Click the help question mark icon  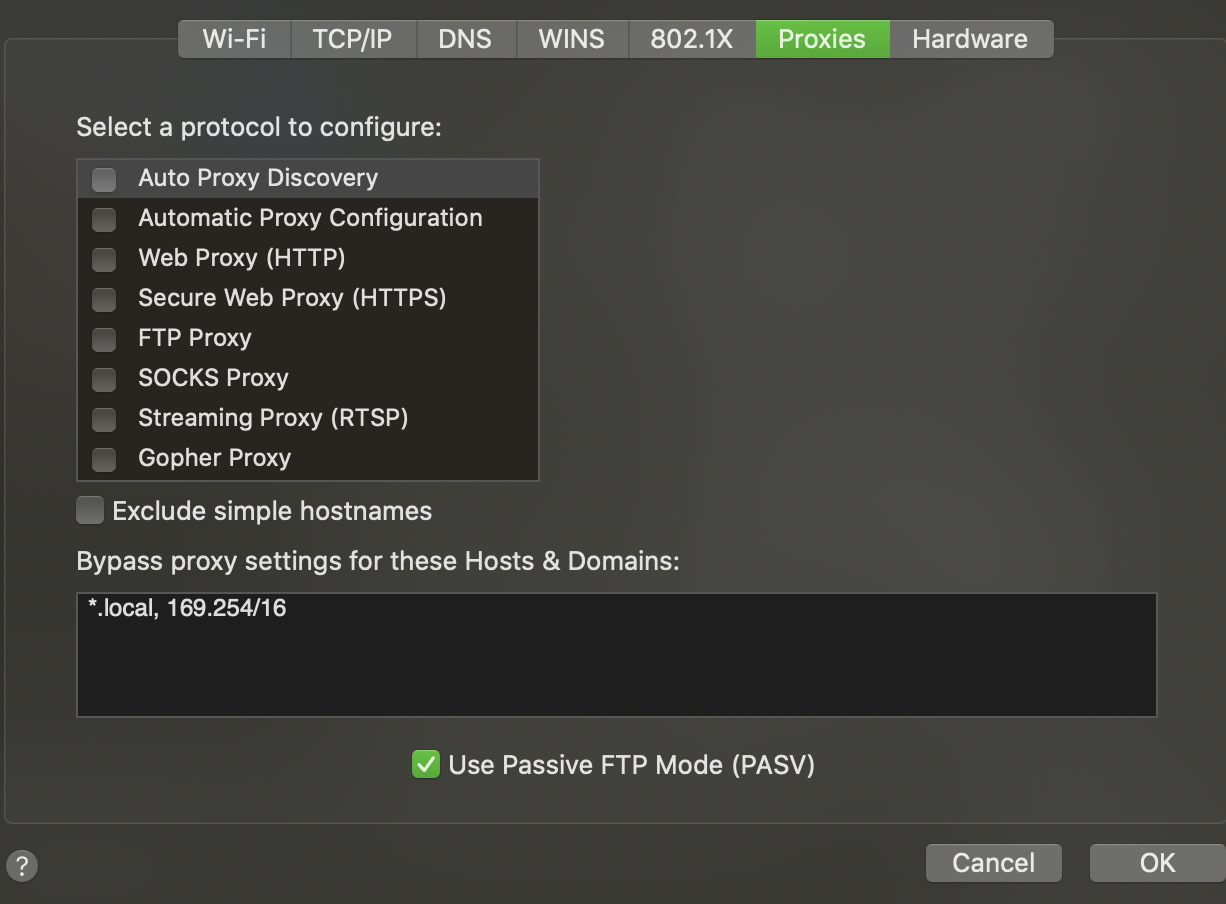point(22,865)
